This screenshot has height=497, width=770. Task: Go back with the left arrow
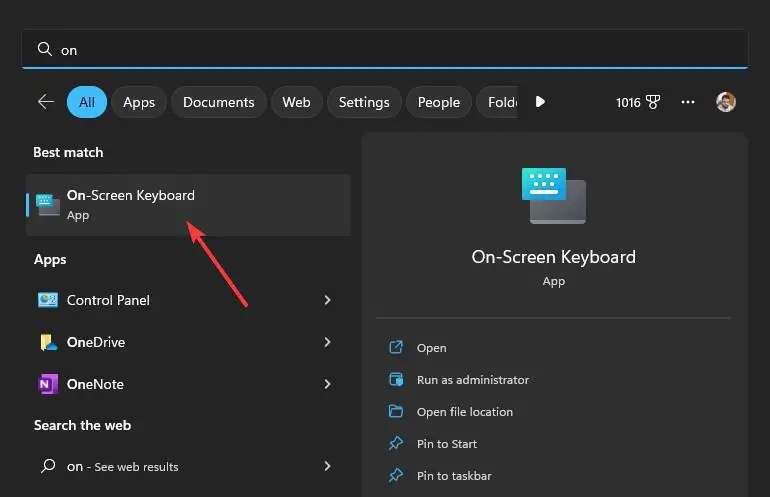46,102
